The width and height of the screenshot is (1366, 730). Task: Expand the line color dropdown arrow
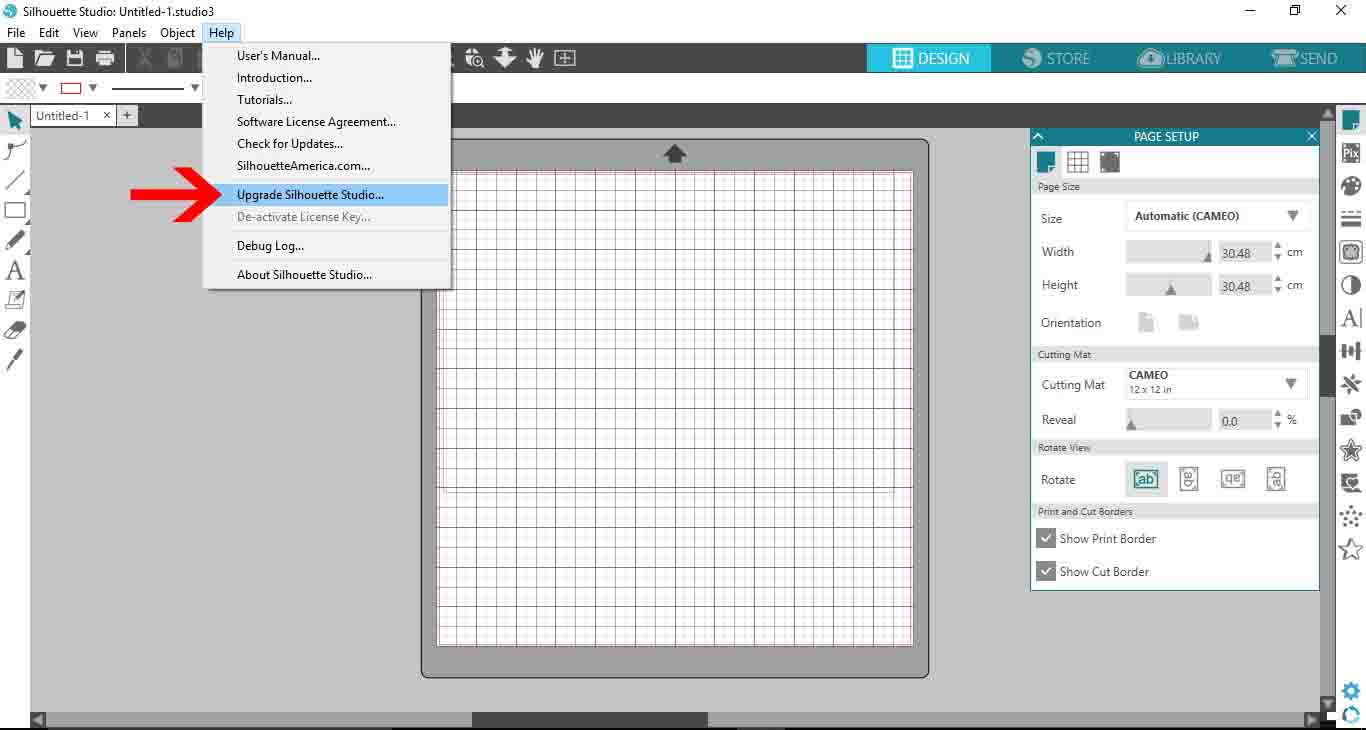click(93, 88)
